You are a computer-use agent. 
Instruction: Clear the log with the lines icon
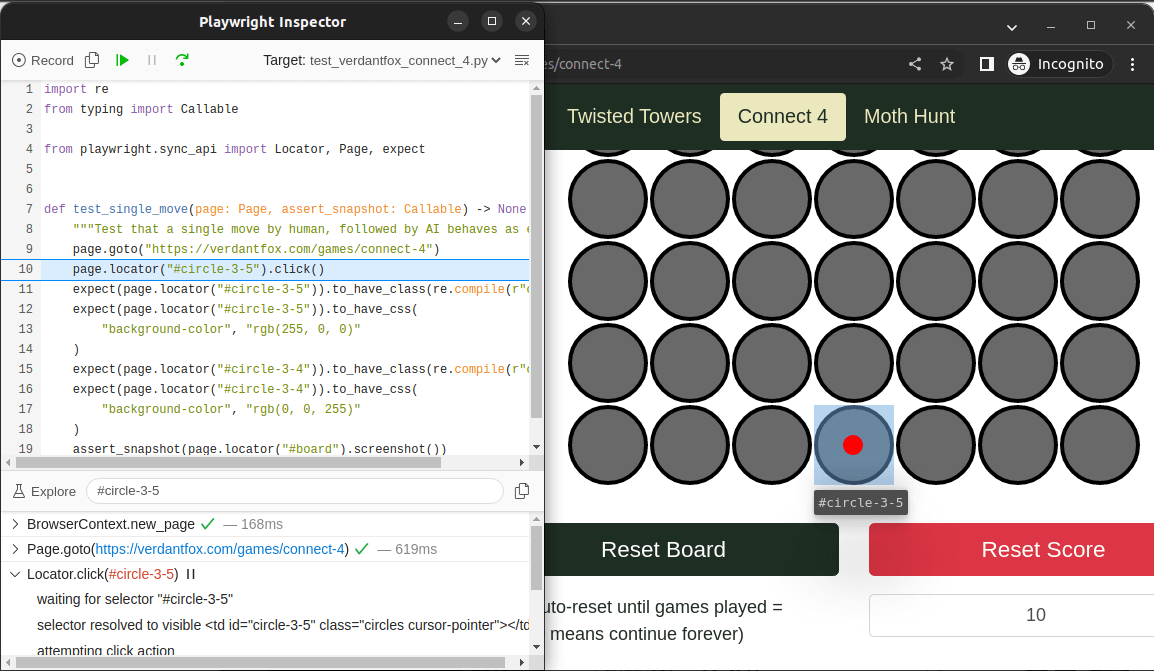click(522, 60)
